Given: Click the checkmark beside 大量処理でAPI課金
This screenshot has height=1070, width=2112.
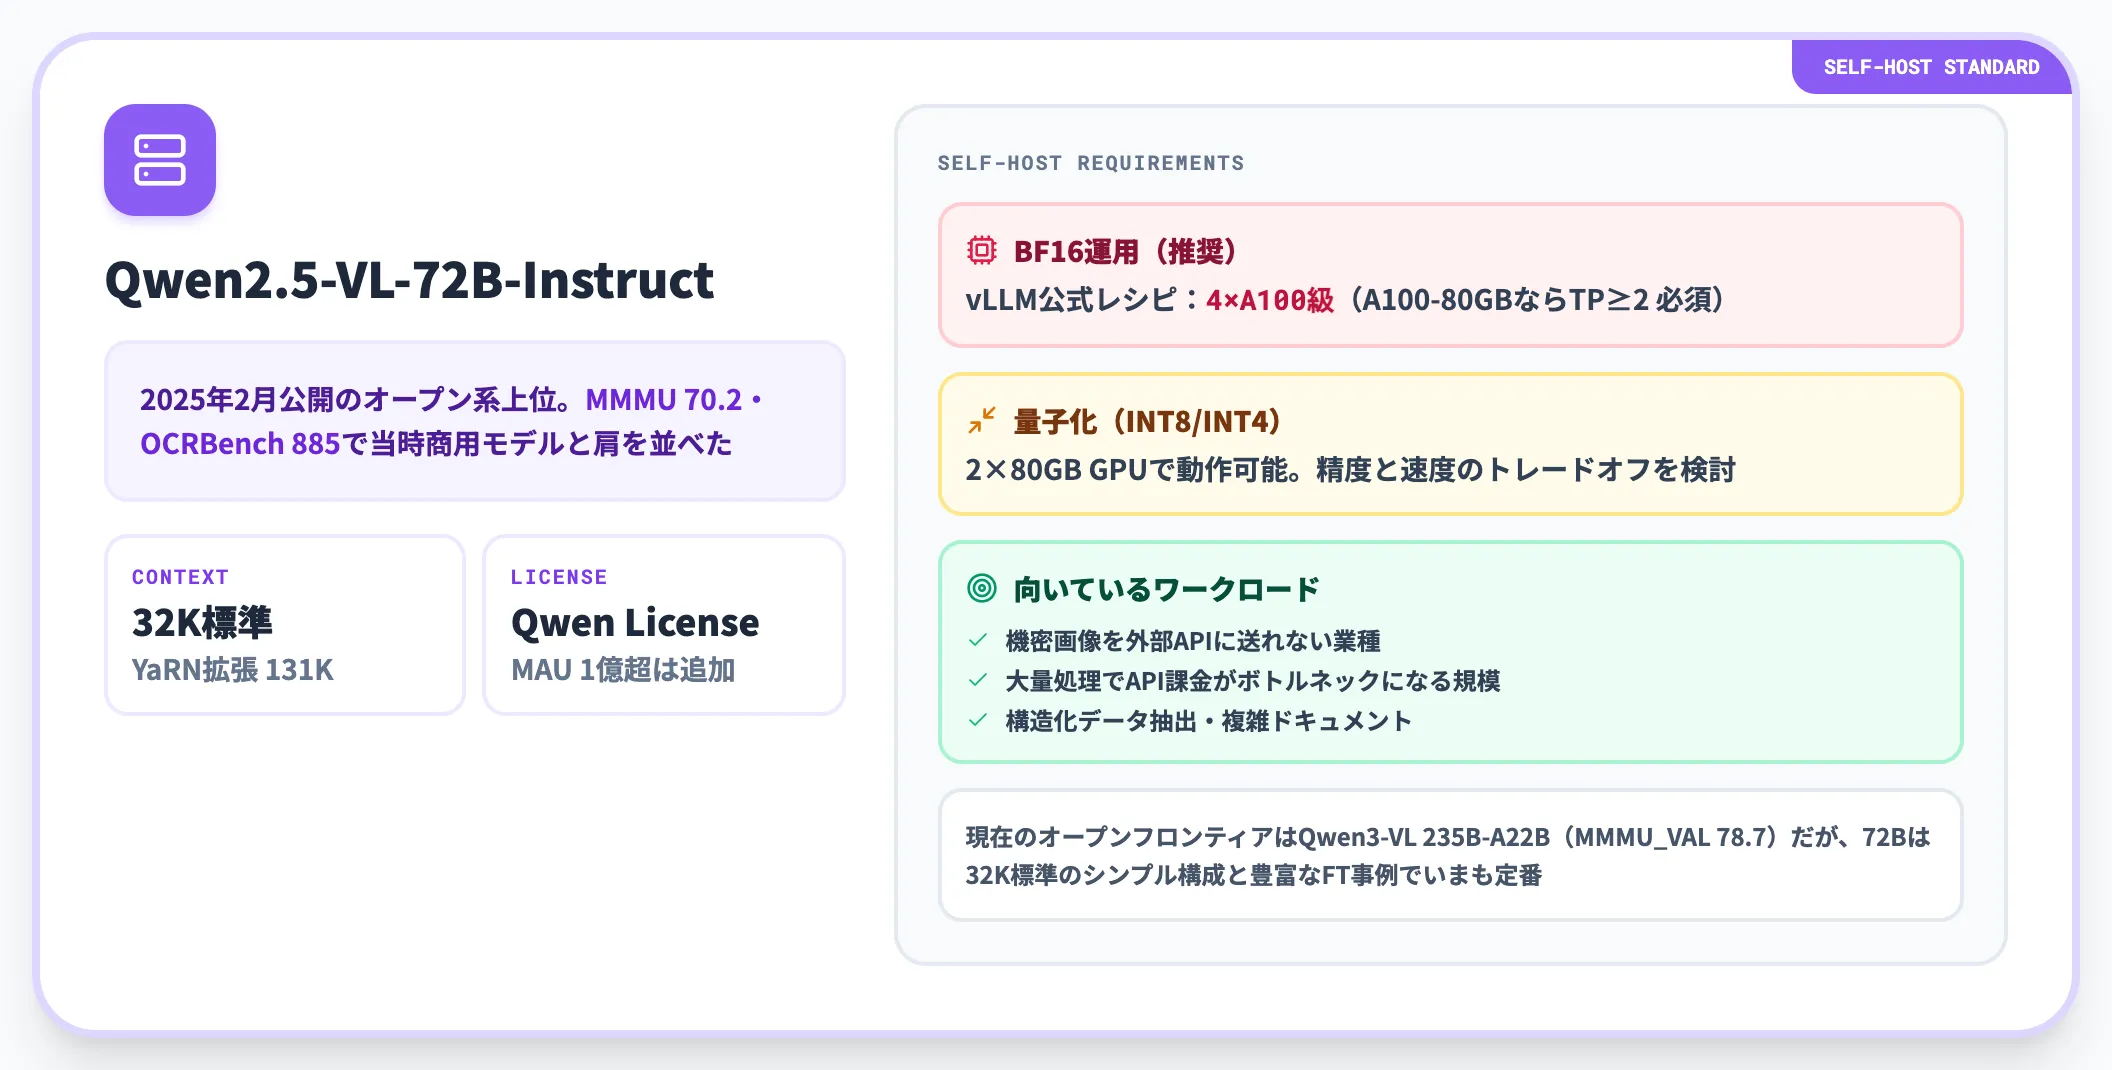Looking at the screenshot, I should pyautogui.click(x=978, y=680).
